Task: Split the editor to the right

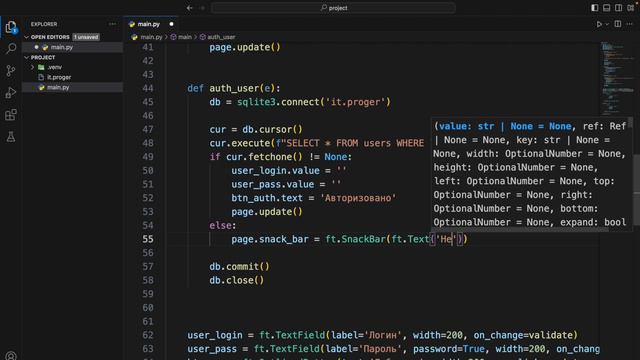Action: [x=618, y=24]
